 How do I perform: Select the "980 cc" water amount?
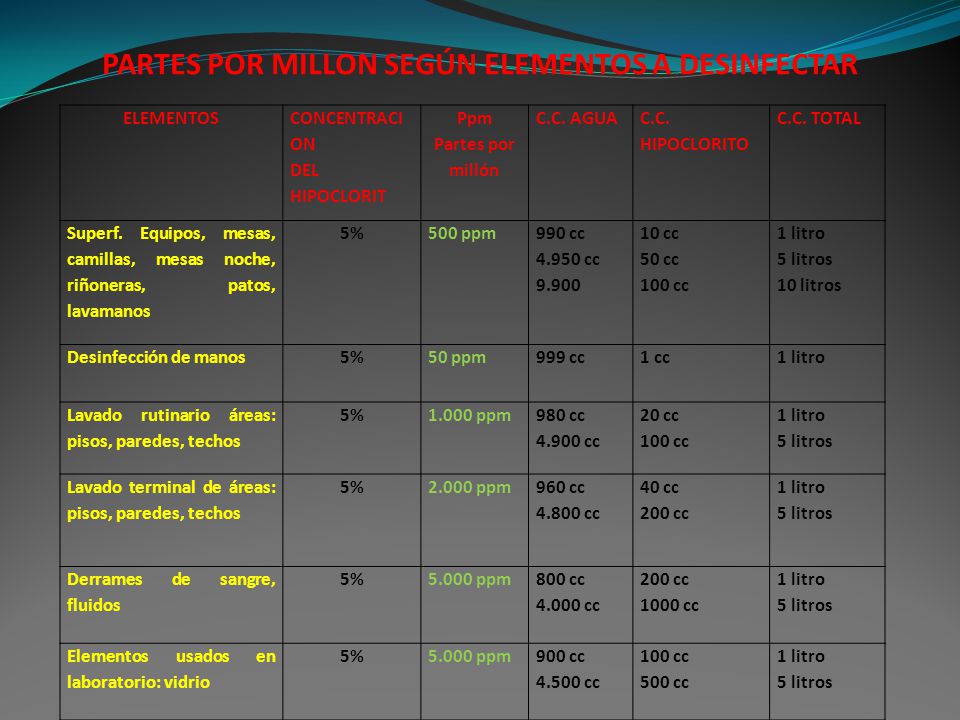click(x=560, y=416)
